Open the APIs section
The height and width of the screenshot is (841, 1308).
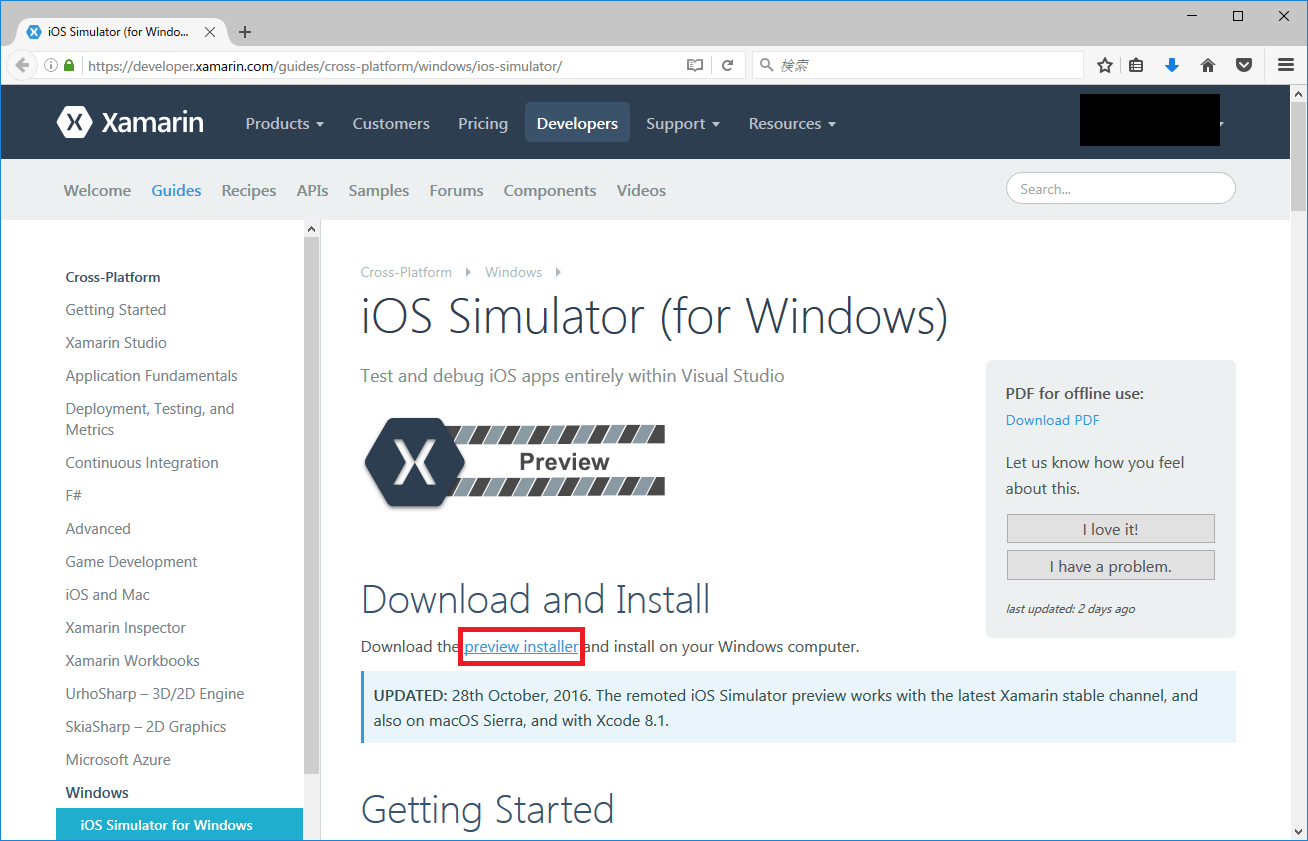[312, 190]
